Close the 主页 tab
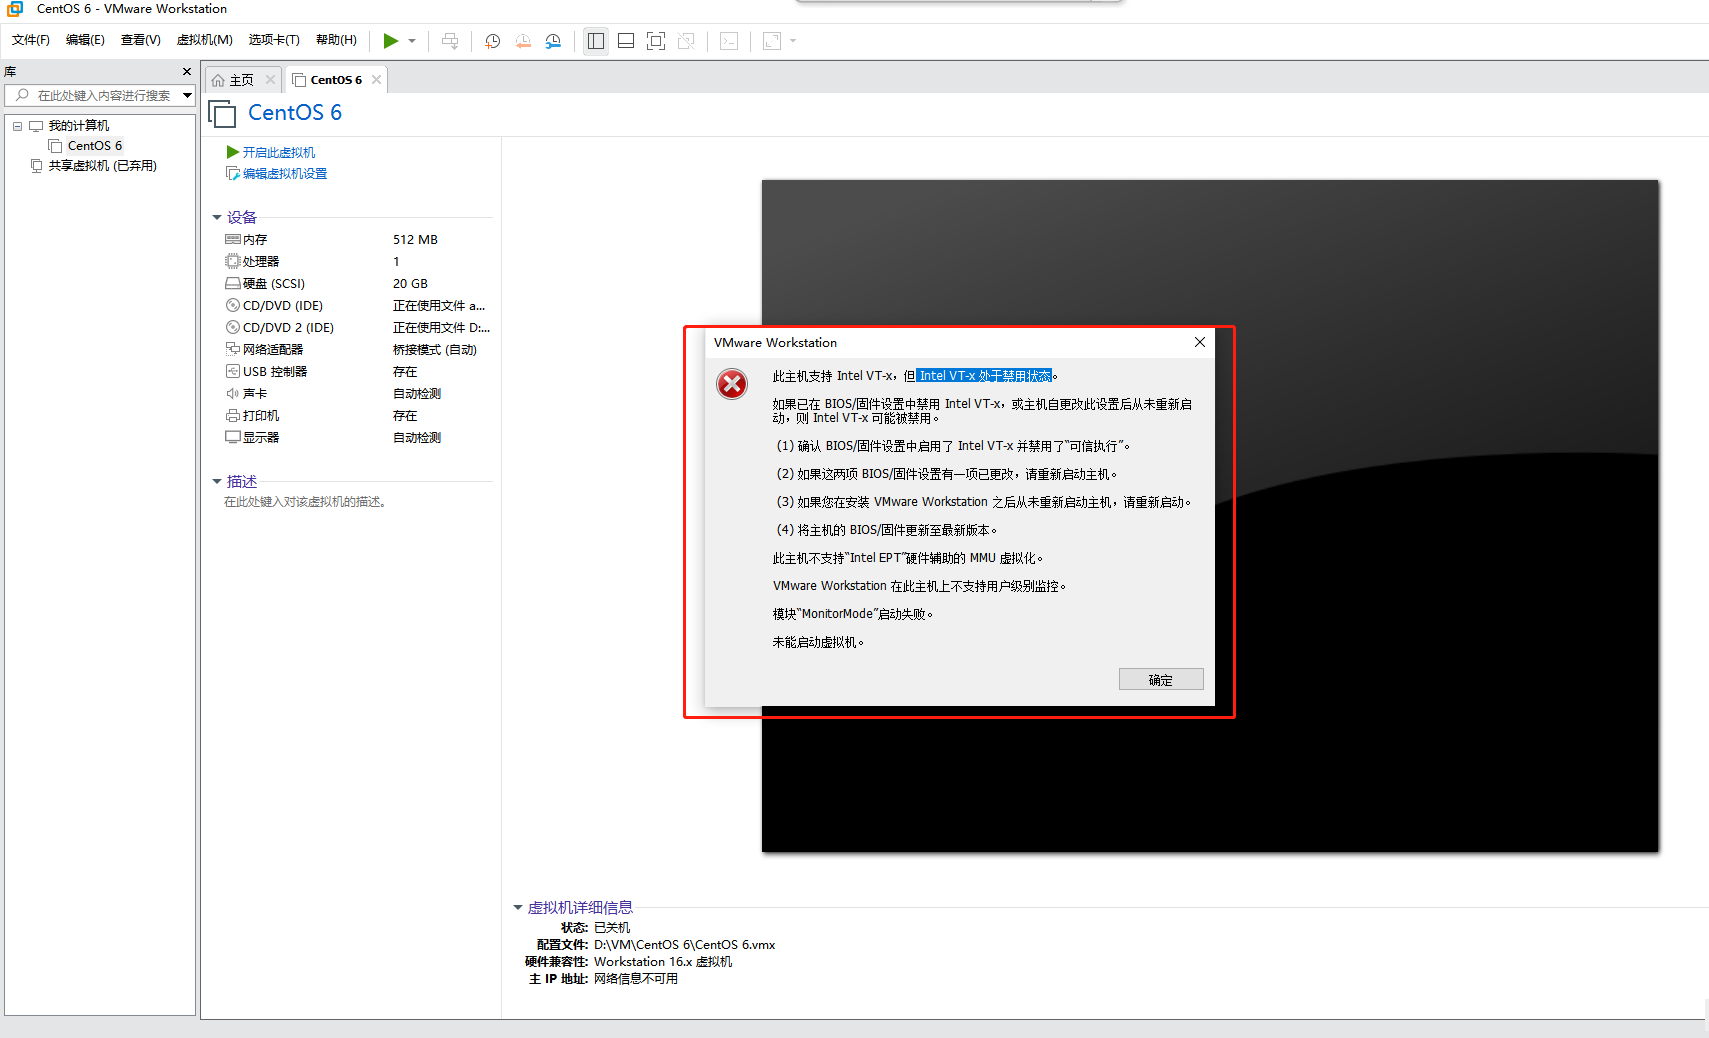Viewport: 1709px width, 1038px height. pos(270,80)
